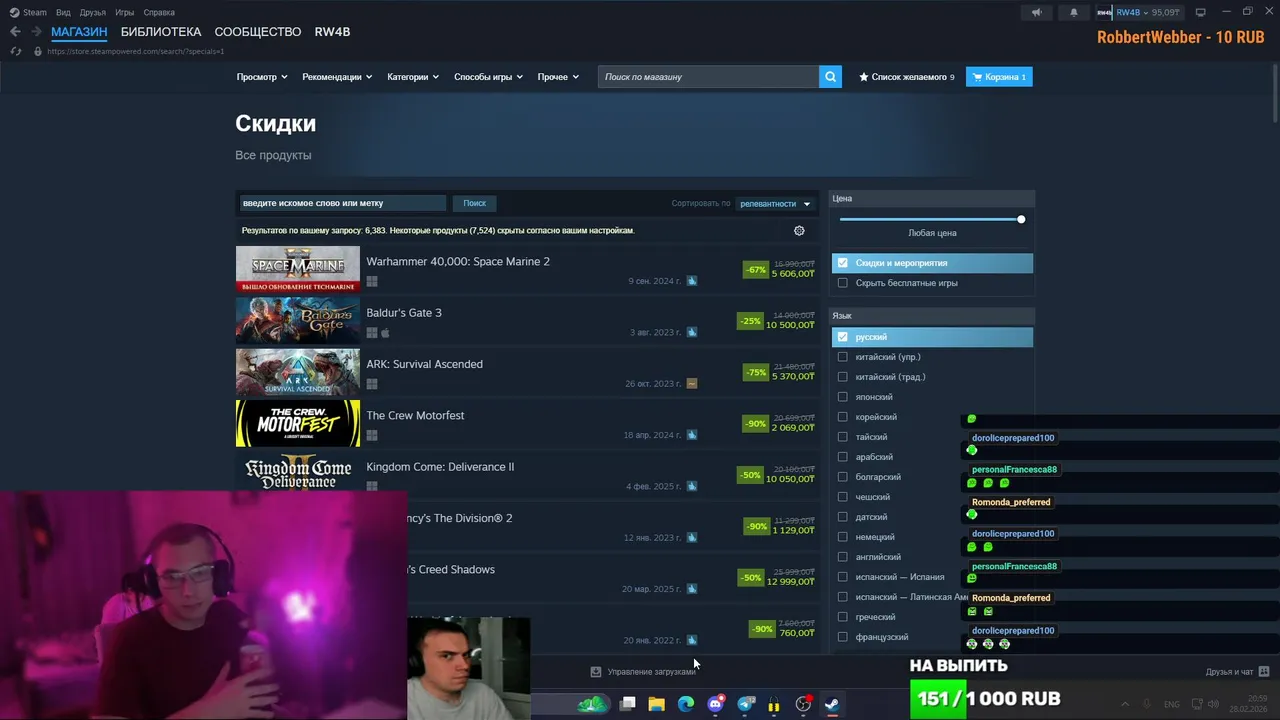
Task: Open the Корзина cart button
Action: tap(999, 77)
